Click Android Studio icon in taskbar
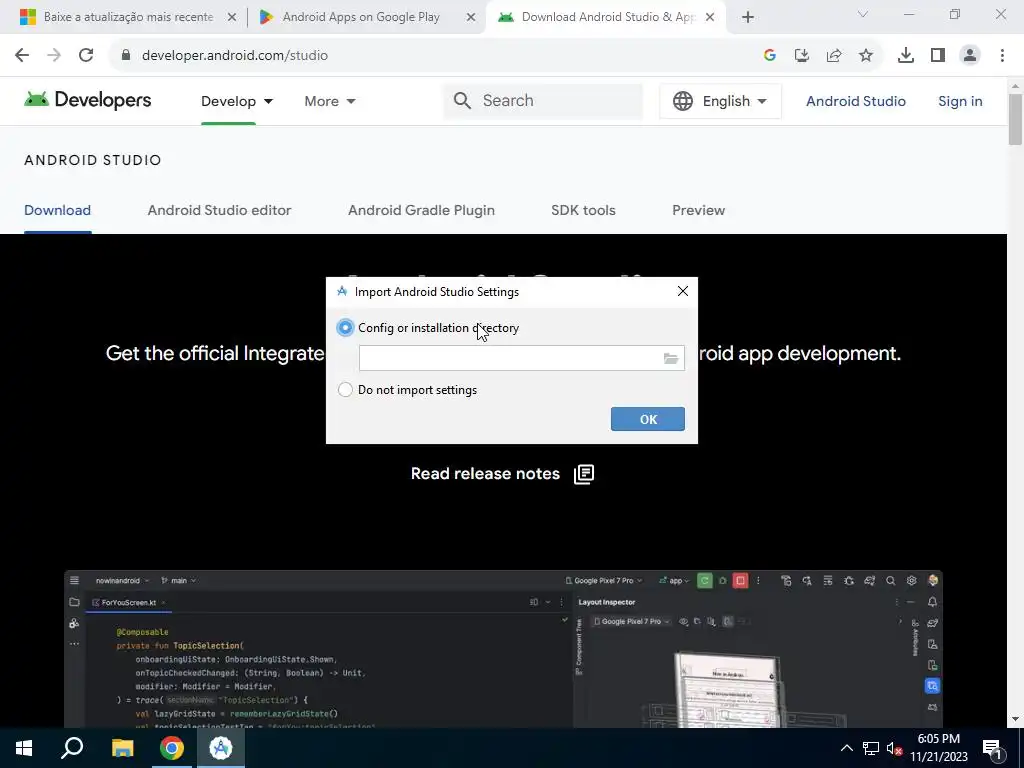 pyautogui.click(x=221, y=748)
